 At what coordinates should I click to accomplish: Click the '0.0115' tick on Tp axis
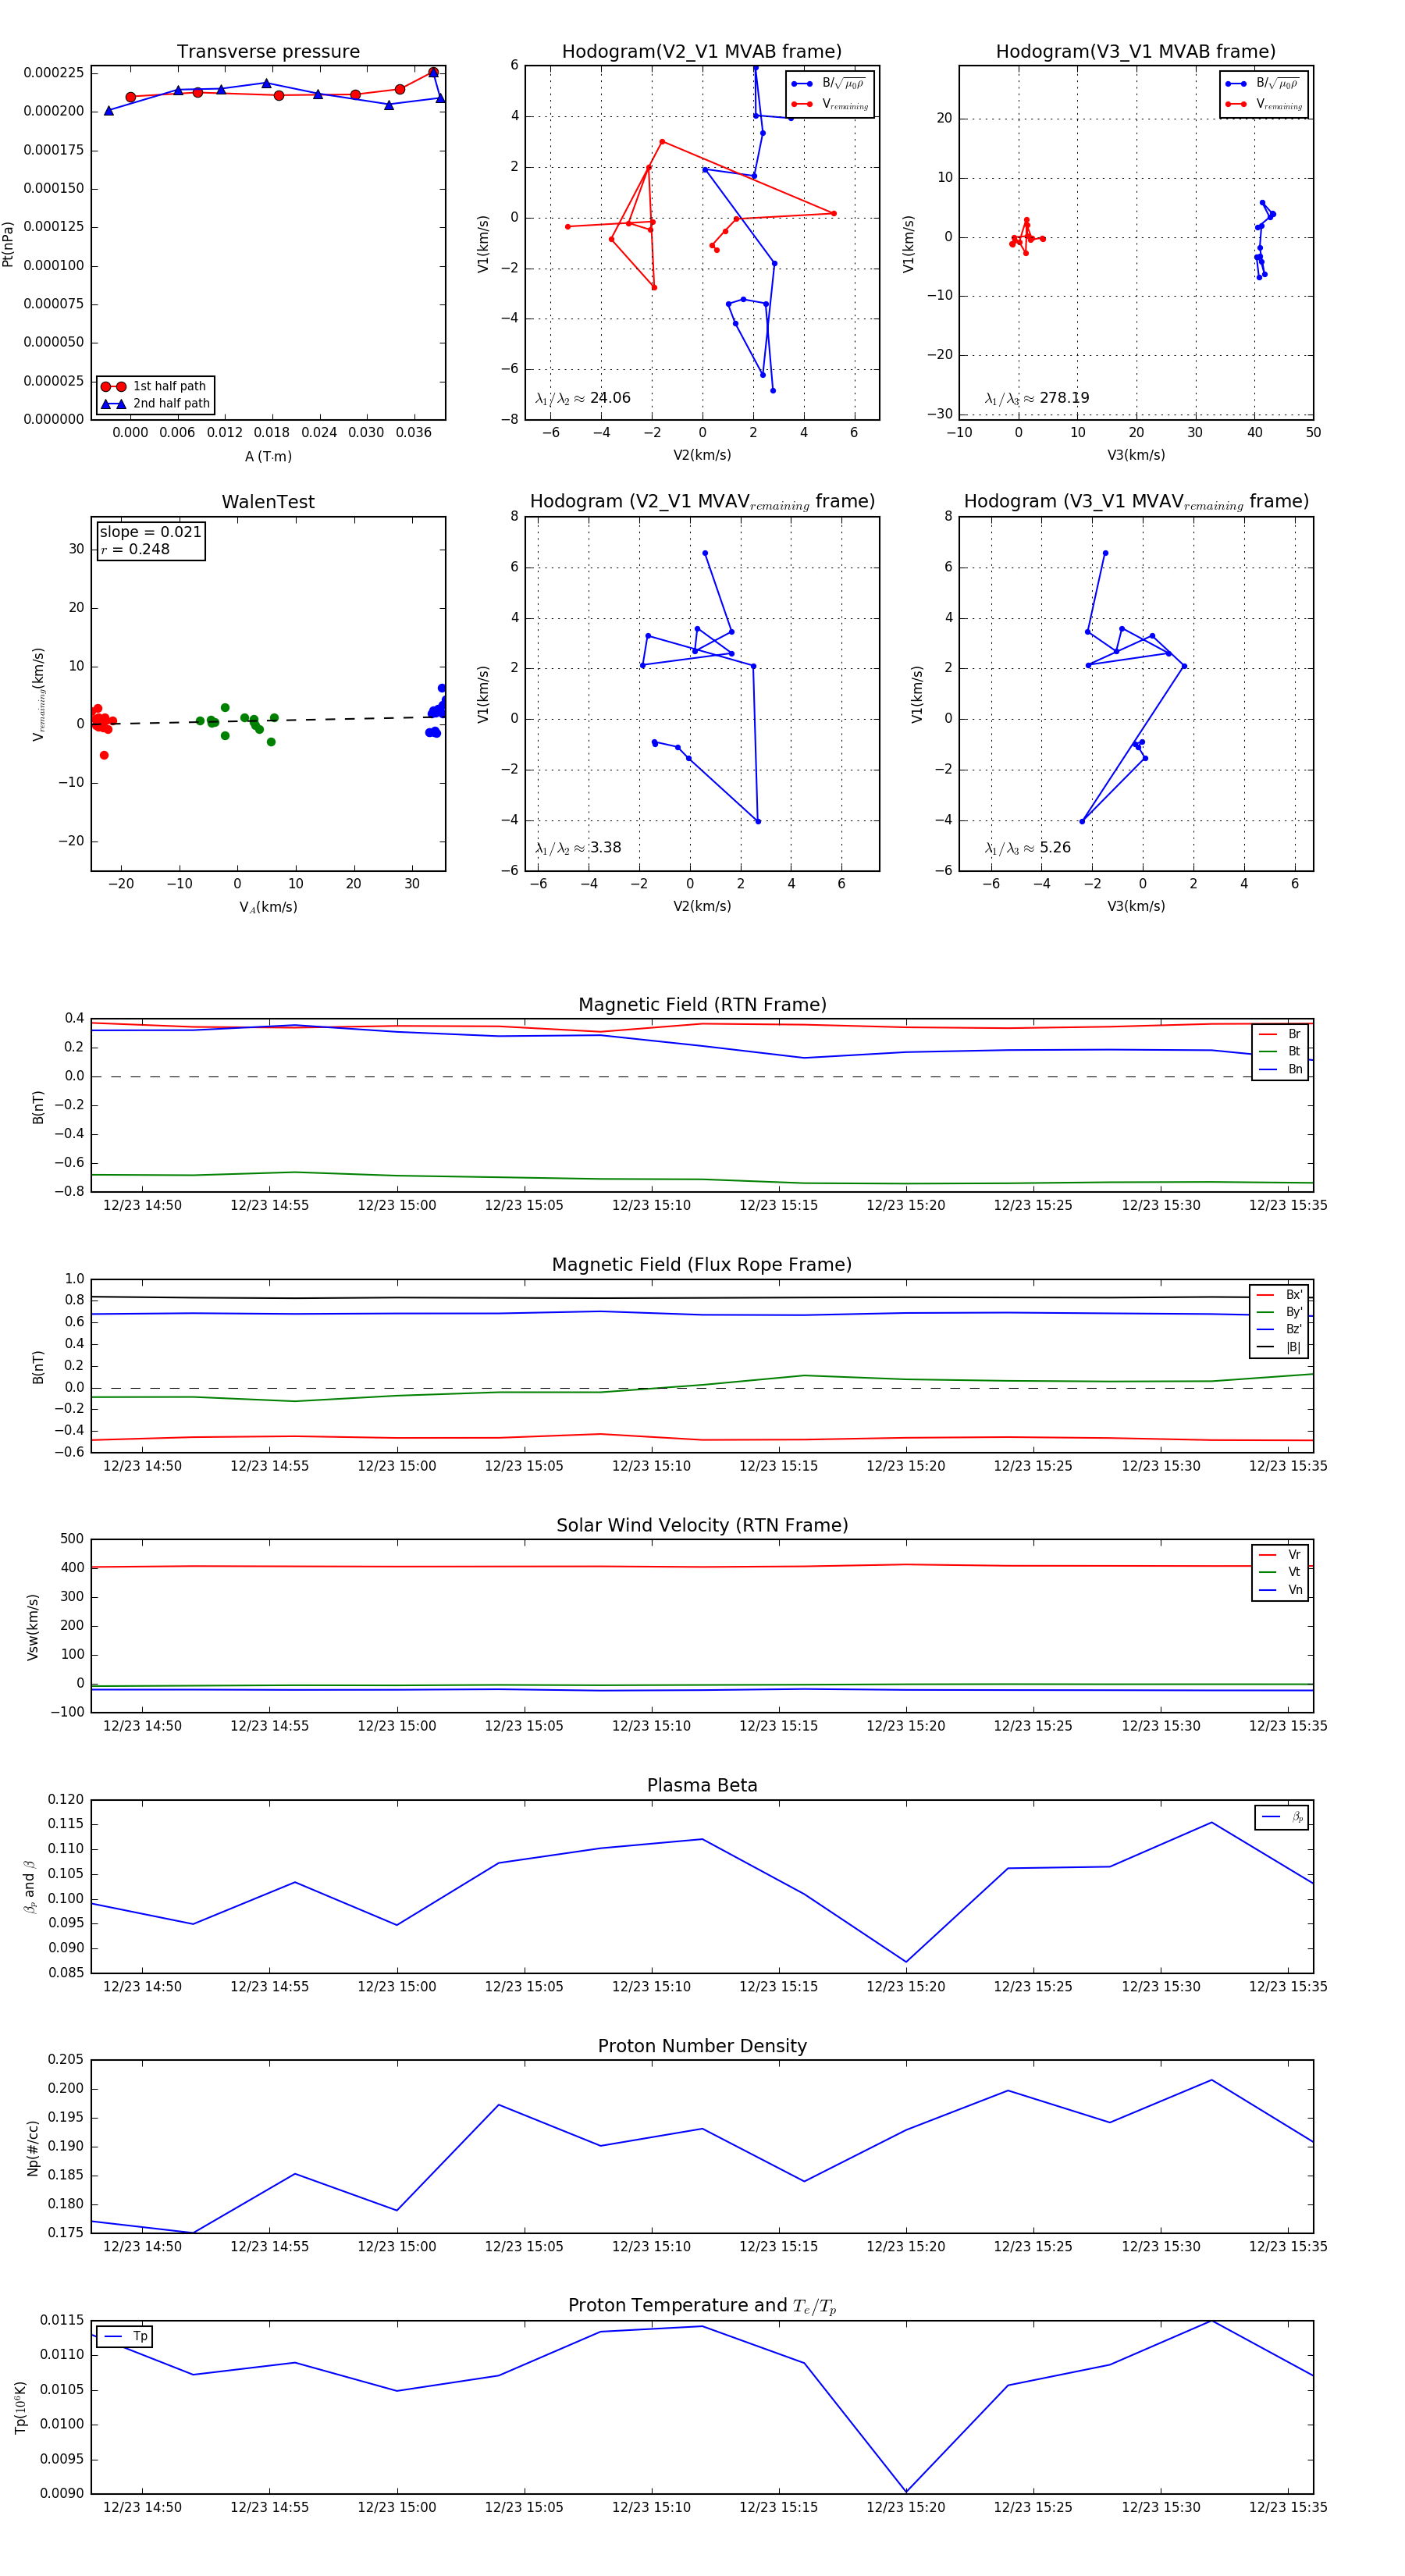coord(62,2320)
